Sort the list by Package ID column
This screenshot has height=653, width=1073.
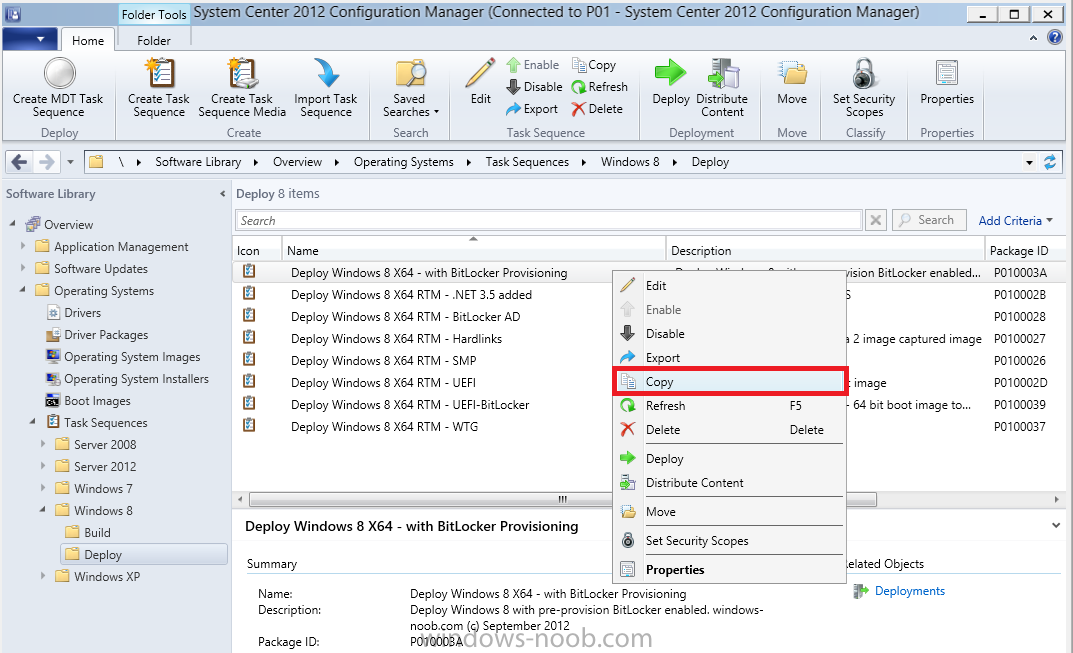[1025, 251]
